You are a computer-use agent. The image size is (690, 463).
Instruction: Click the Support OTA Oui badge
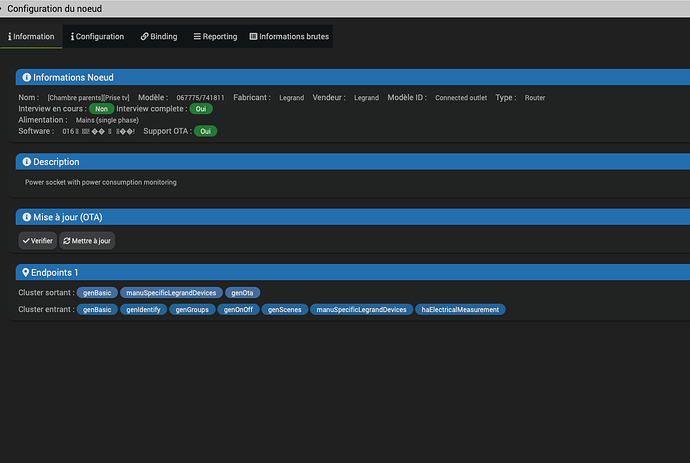tap(206, 131)
